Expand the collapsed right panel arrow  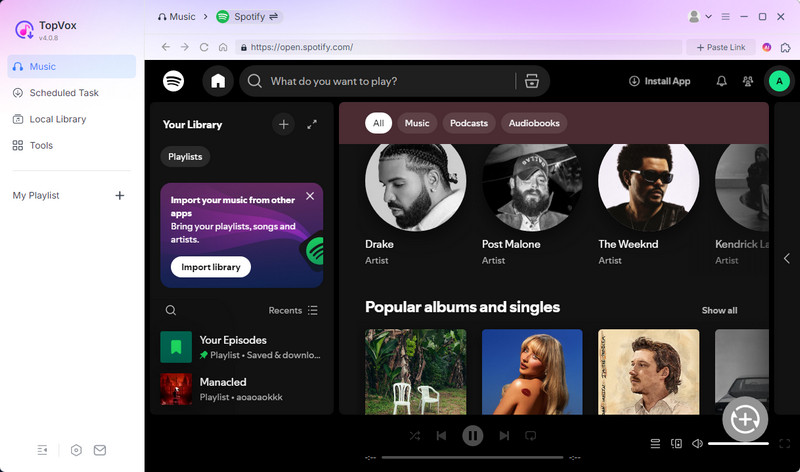point(787,259)
